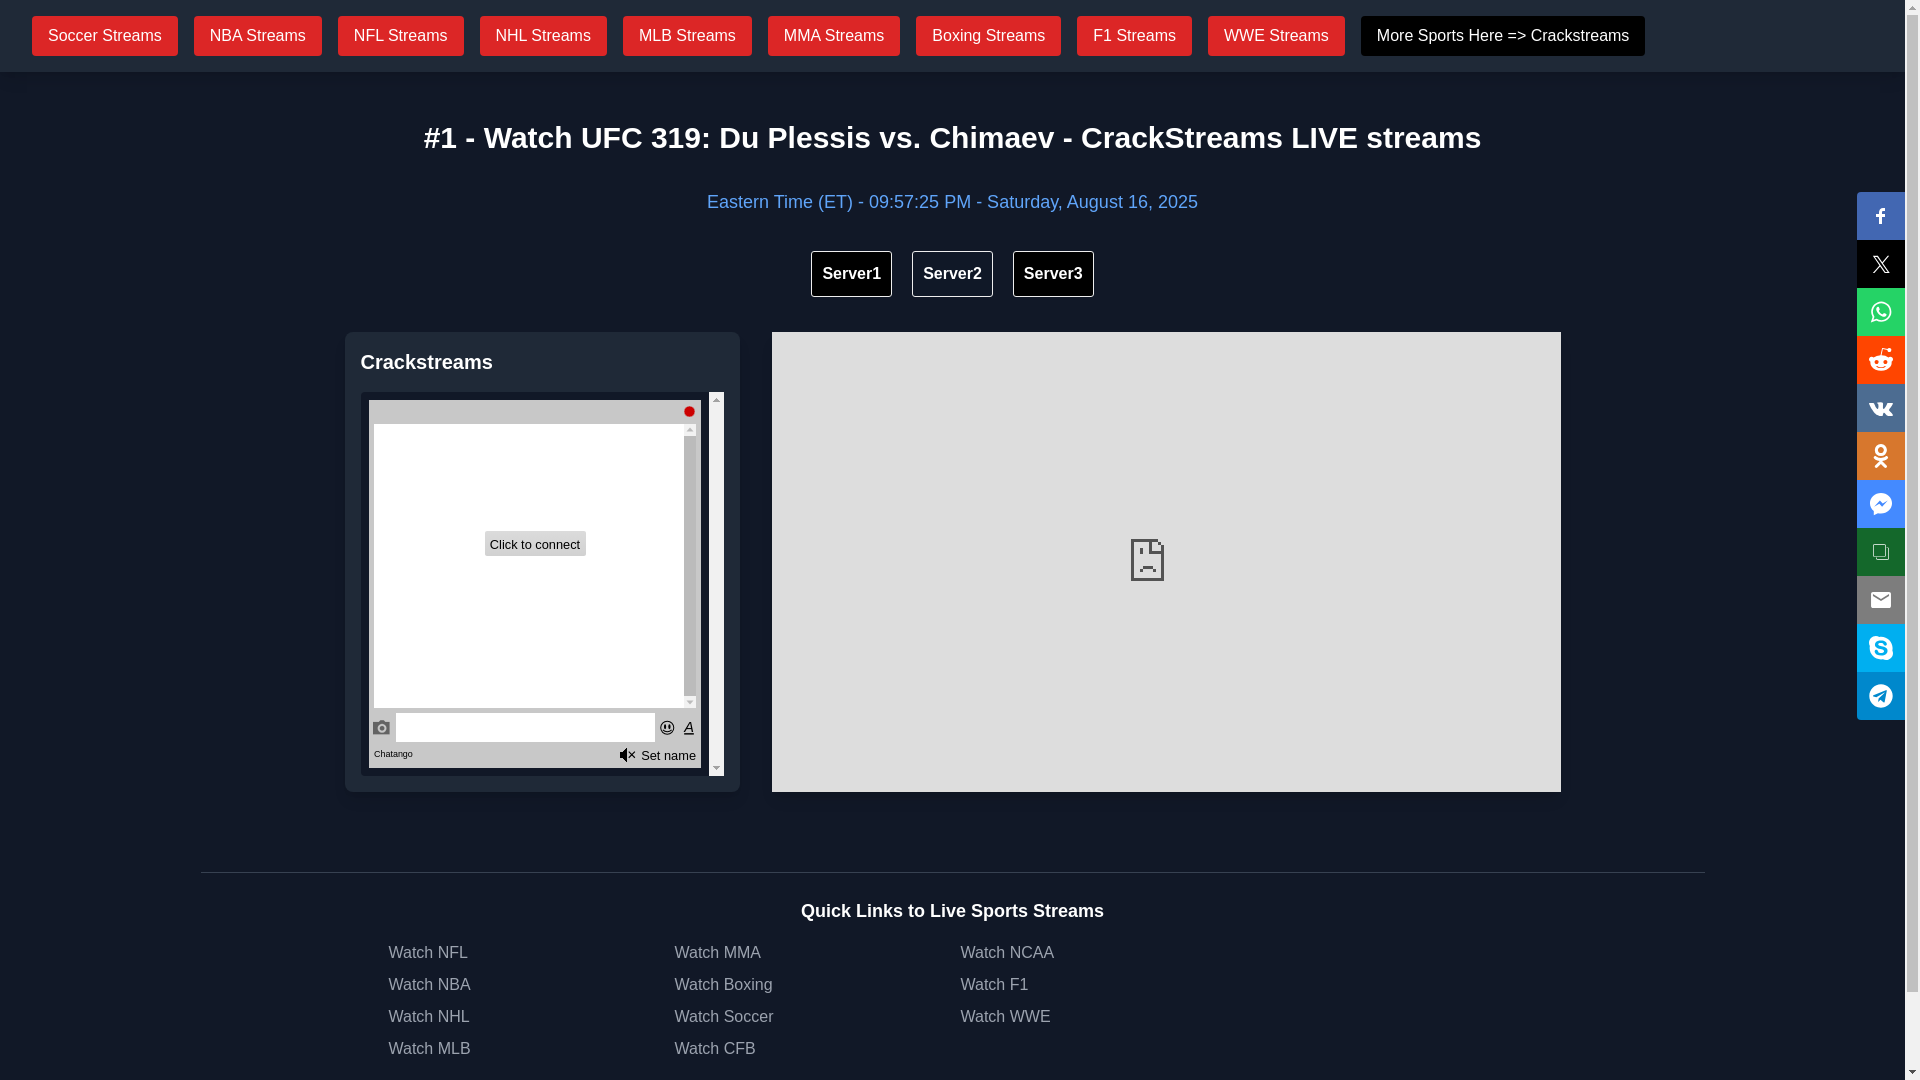
Task: Share page on Skype
Action: click(x=1880, y=648)
